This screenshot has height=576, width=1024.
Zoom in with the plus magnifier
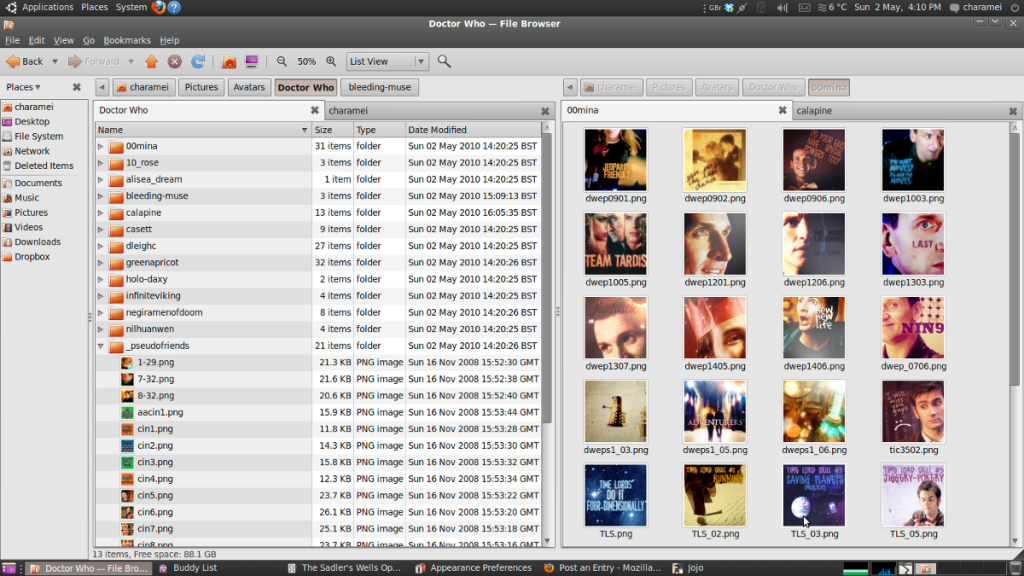pyautogui.click(x=331, y=61)
